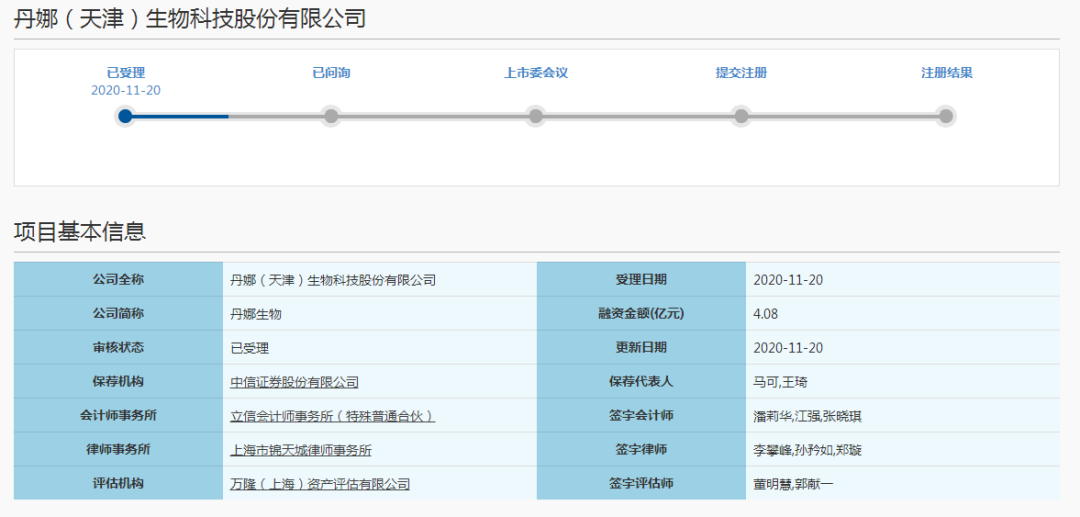
Task: Select the 注册结果 timeline circle
Action: coord(946,116)
